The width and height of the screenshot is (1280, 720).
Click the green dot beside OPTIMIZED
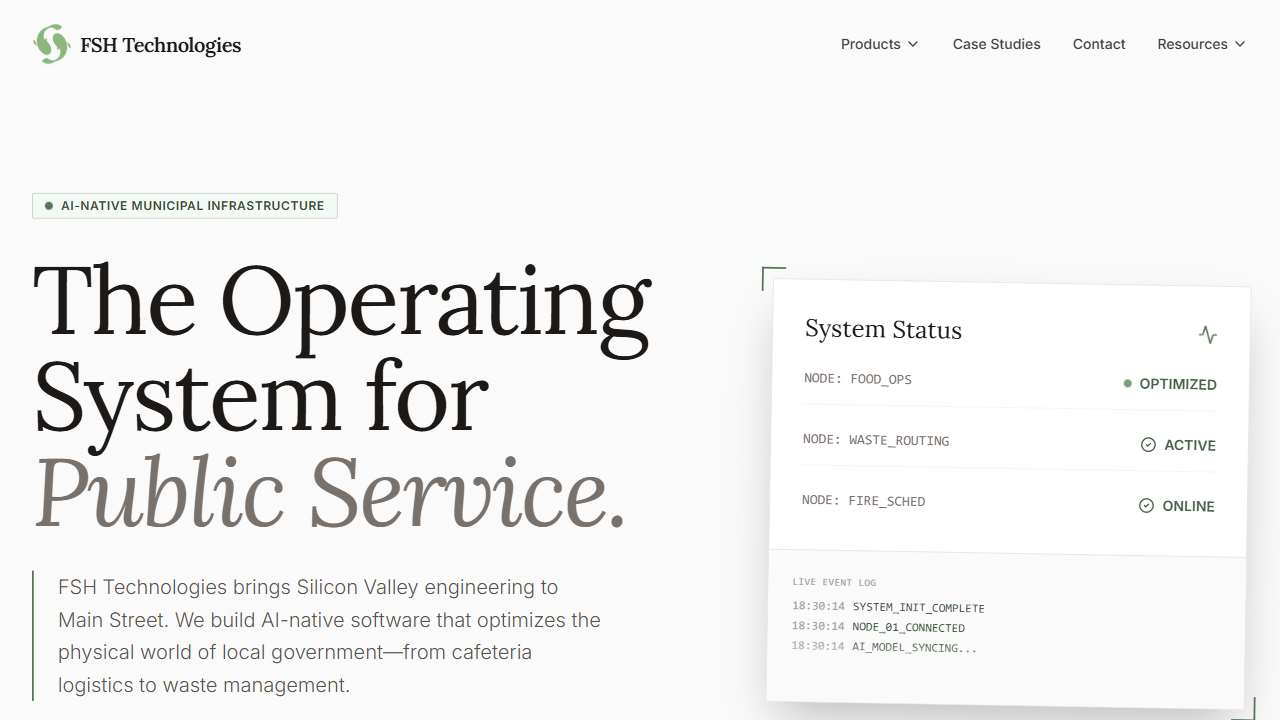tap(1128, 383)
